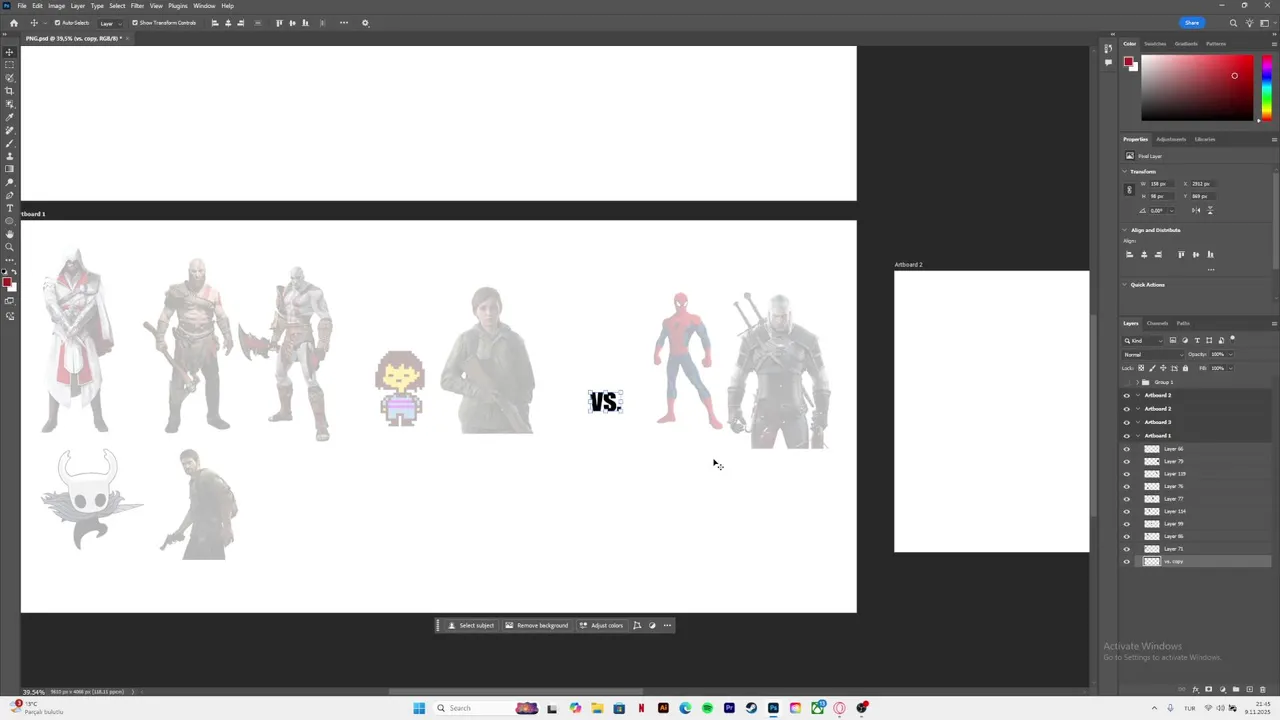Toggle Auto-Select checkbox

click(x=57, y=23)
